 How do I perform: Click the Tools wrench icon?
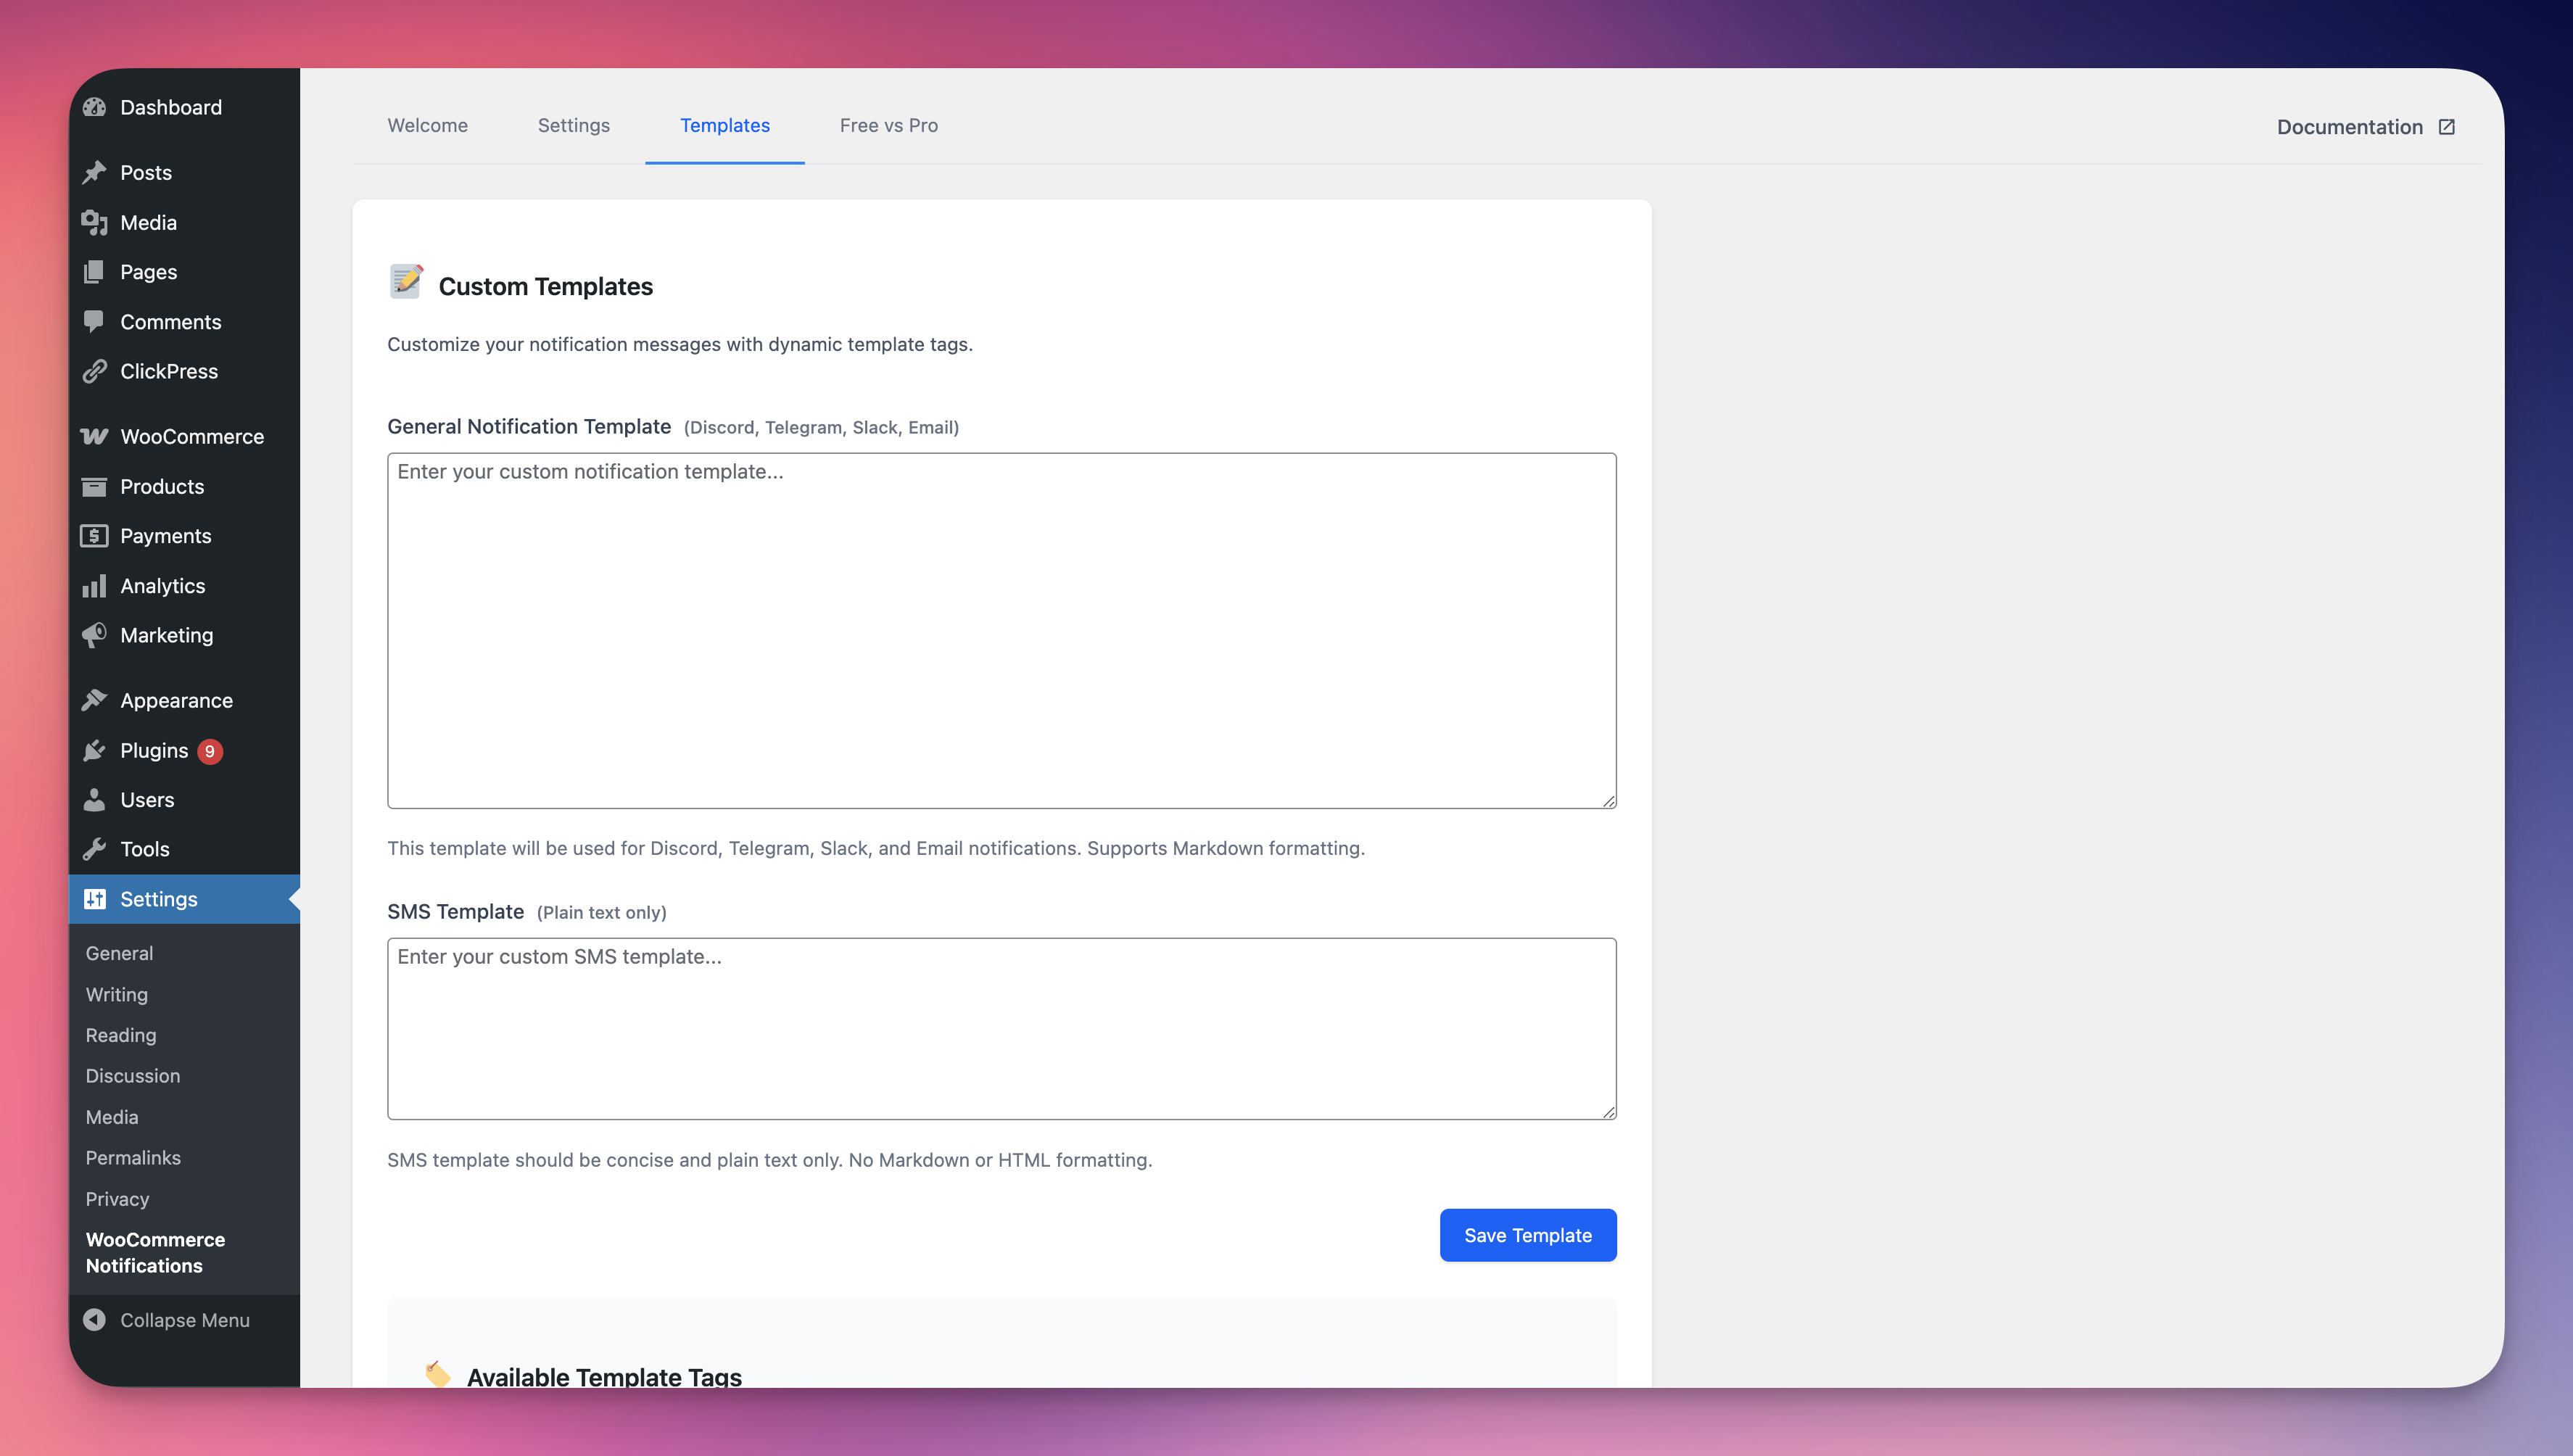click(x=95, y=849)
